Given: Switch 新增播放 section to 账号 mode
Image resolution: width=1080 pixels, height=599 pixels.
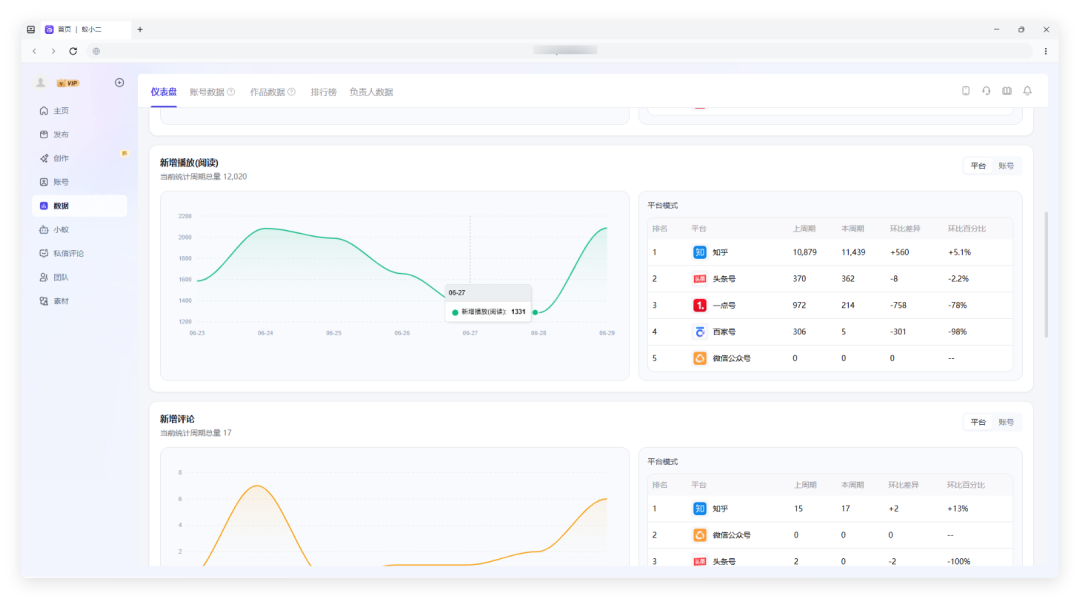Looking at the screenshot, I should tap(1006, 166).
